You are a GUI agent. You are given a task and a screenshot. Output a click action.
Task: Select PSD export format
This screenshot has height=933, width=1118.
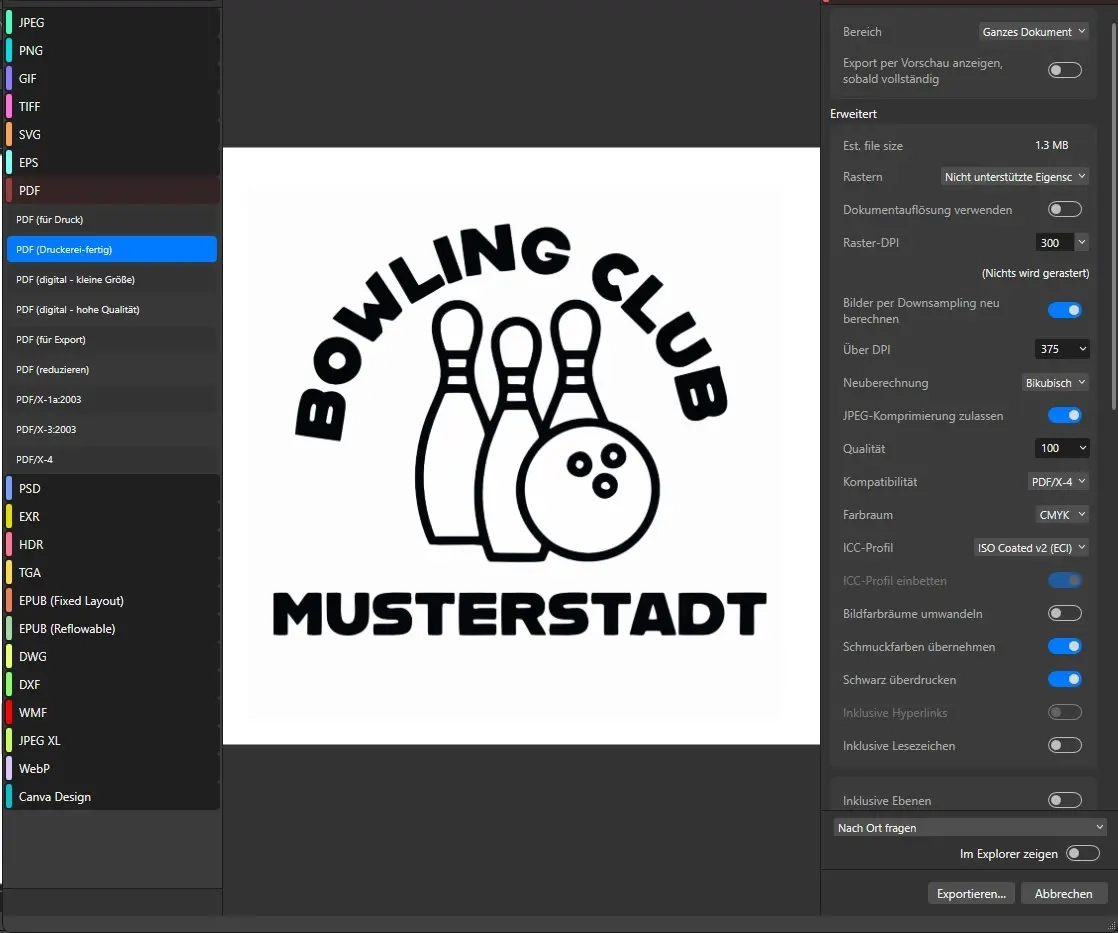112,488
